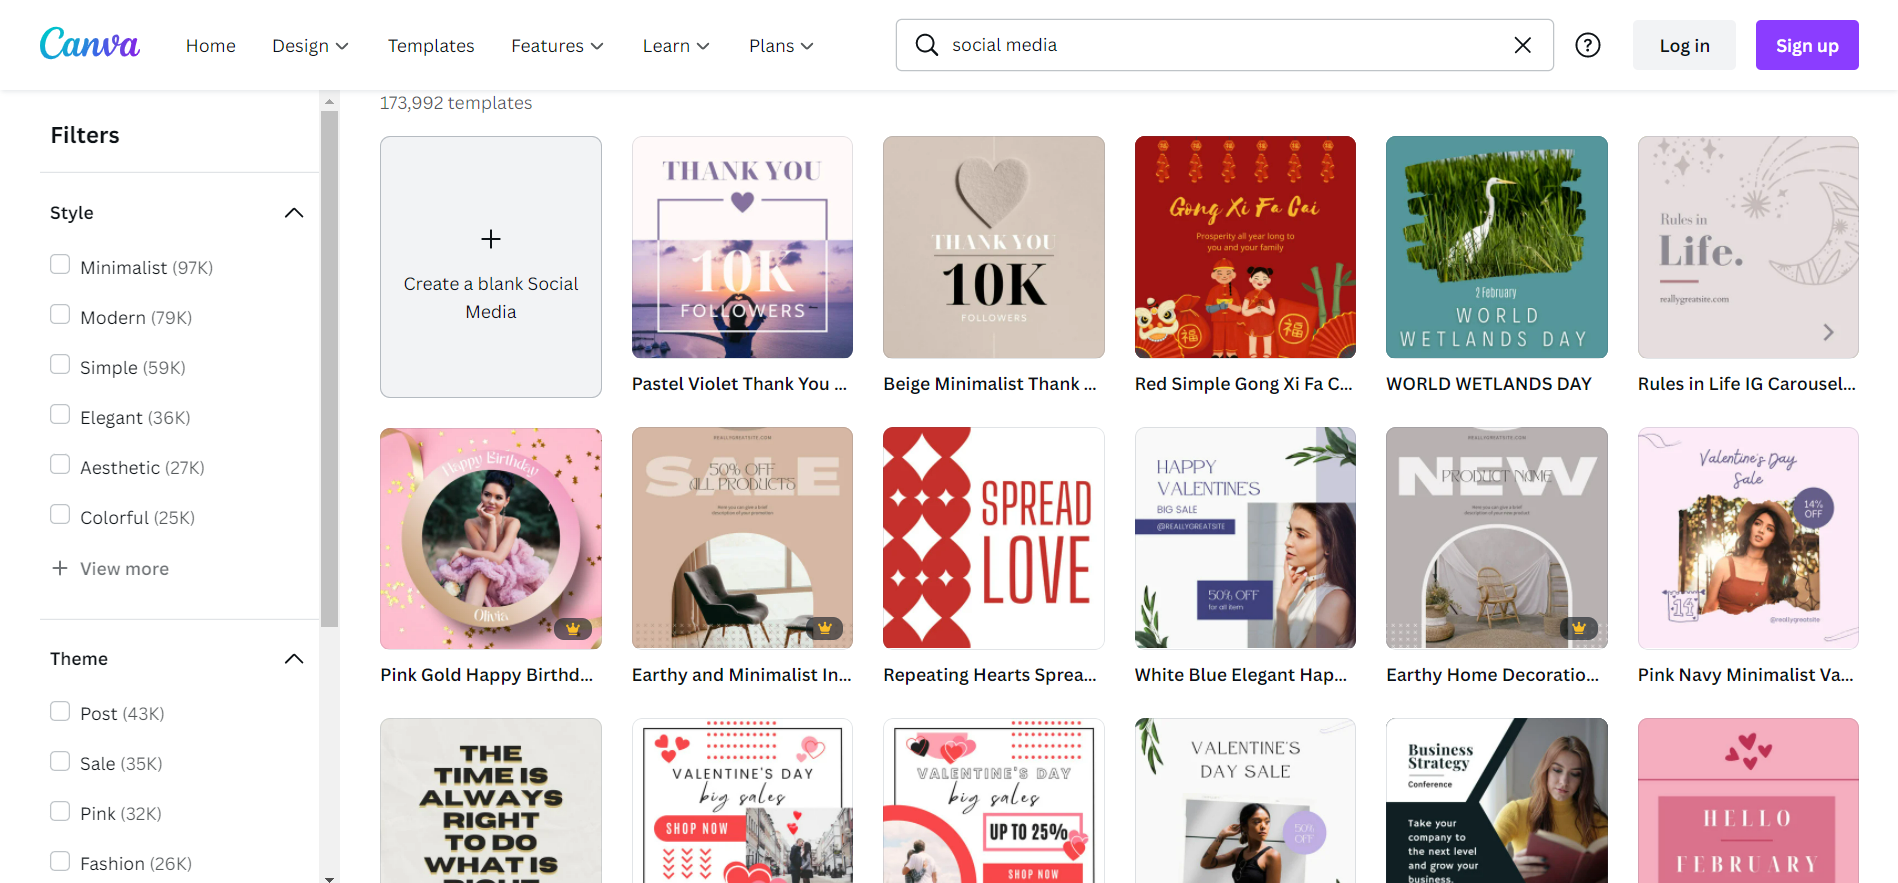This screenshot has width=1898, height=883.
Task: Open the Plans dropdown menu
Action: click(781, 46)
